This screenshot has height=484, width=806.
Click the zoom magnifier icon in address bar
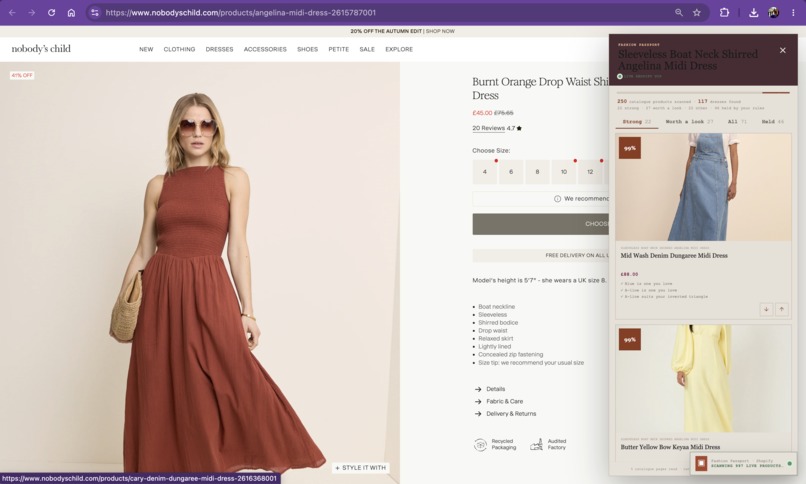tap(679, 13)
